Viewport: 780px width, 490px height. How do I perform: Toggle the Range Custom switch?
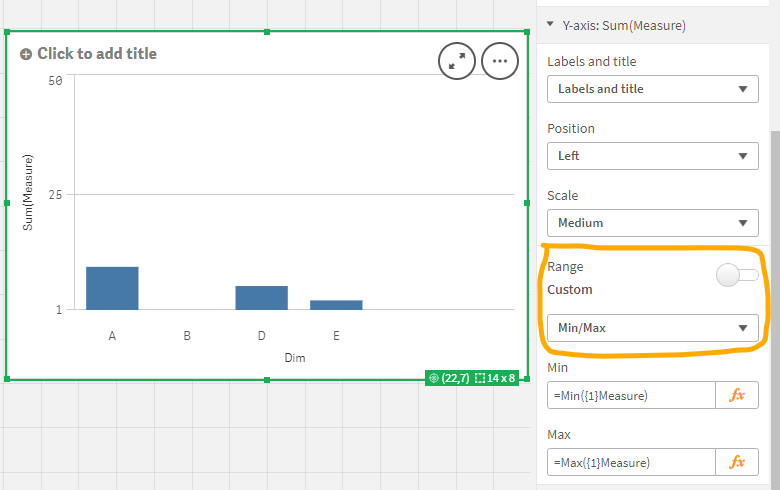[x=738, y=275]
